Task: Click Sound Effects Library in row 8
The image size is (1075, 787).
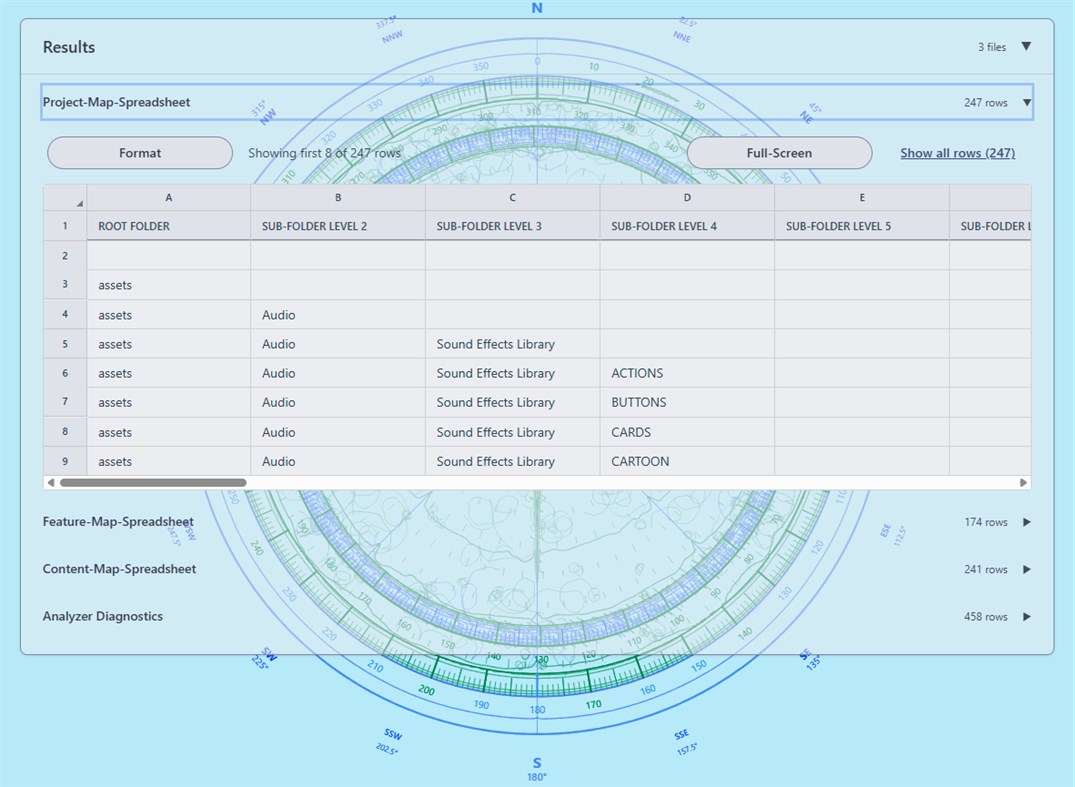Action: 512,432
